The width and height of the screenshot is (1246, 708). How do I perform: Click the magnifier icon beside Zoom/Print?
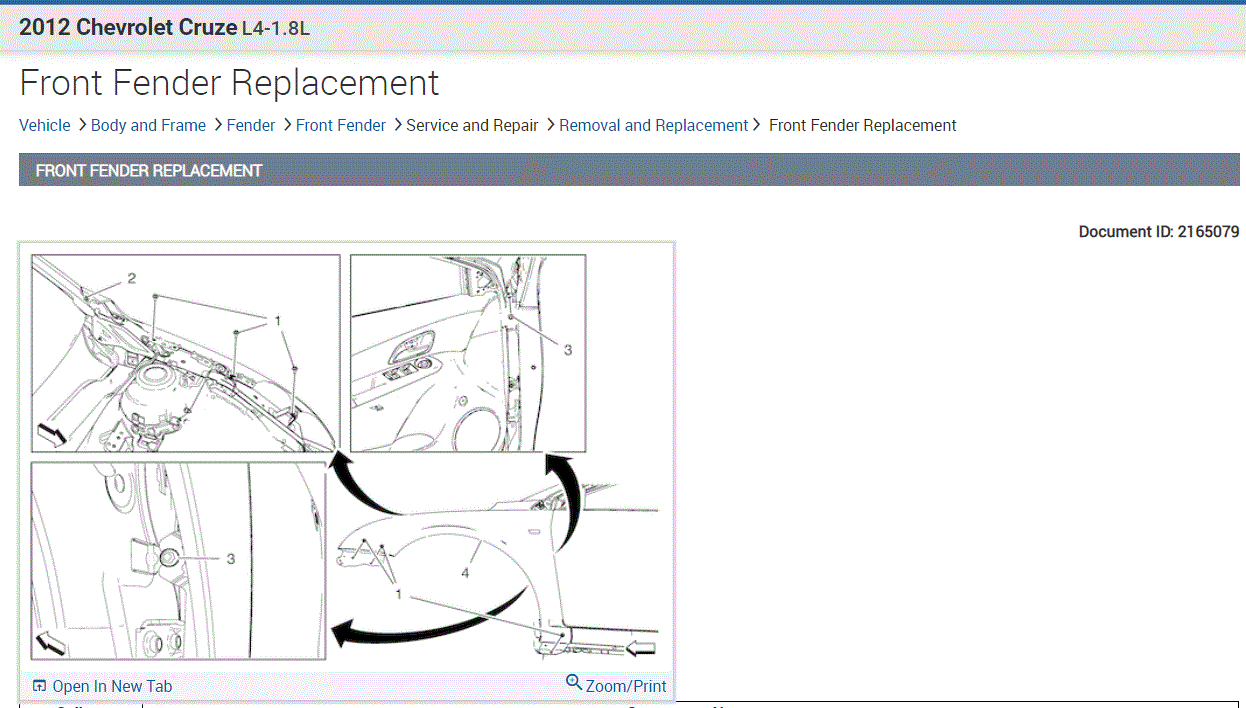574,683
